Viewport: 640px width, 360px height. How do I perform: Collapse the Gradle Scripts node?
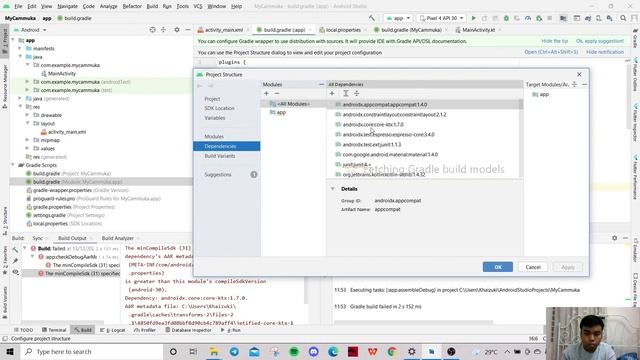point(13,165)
